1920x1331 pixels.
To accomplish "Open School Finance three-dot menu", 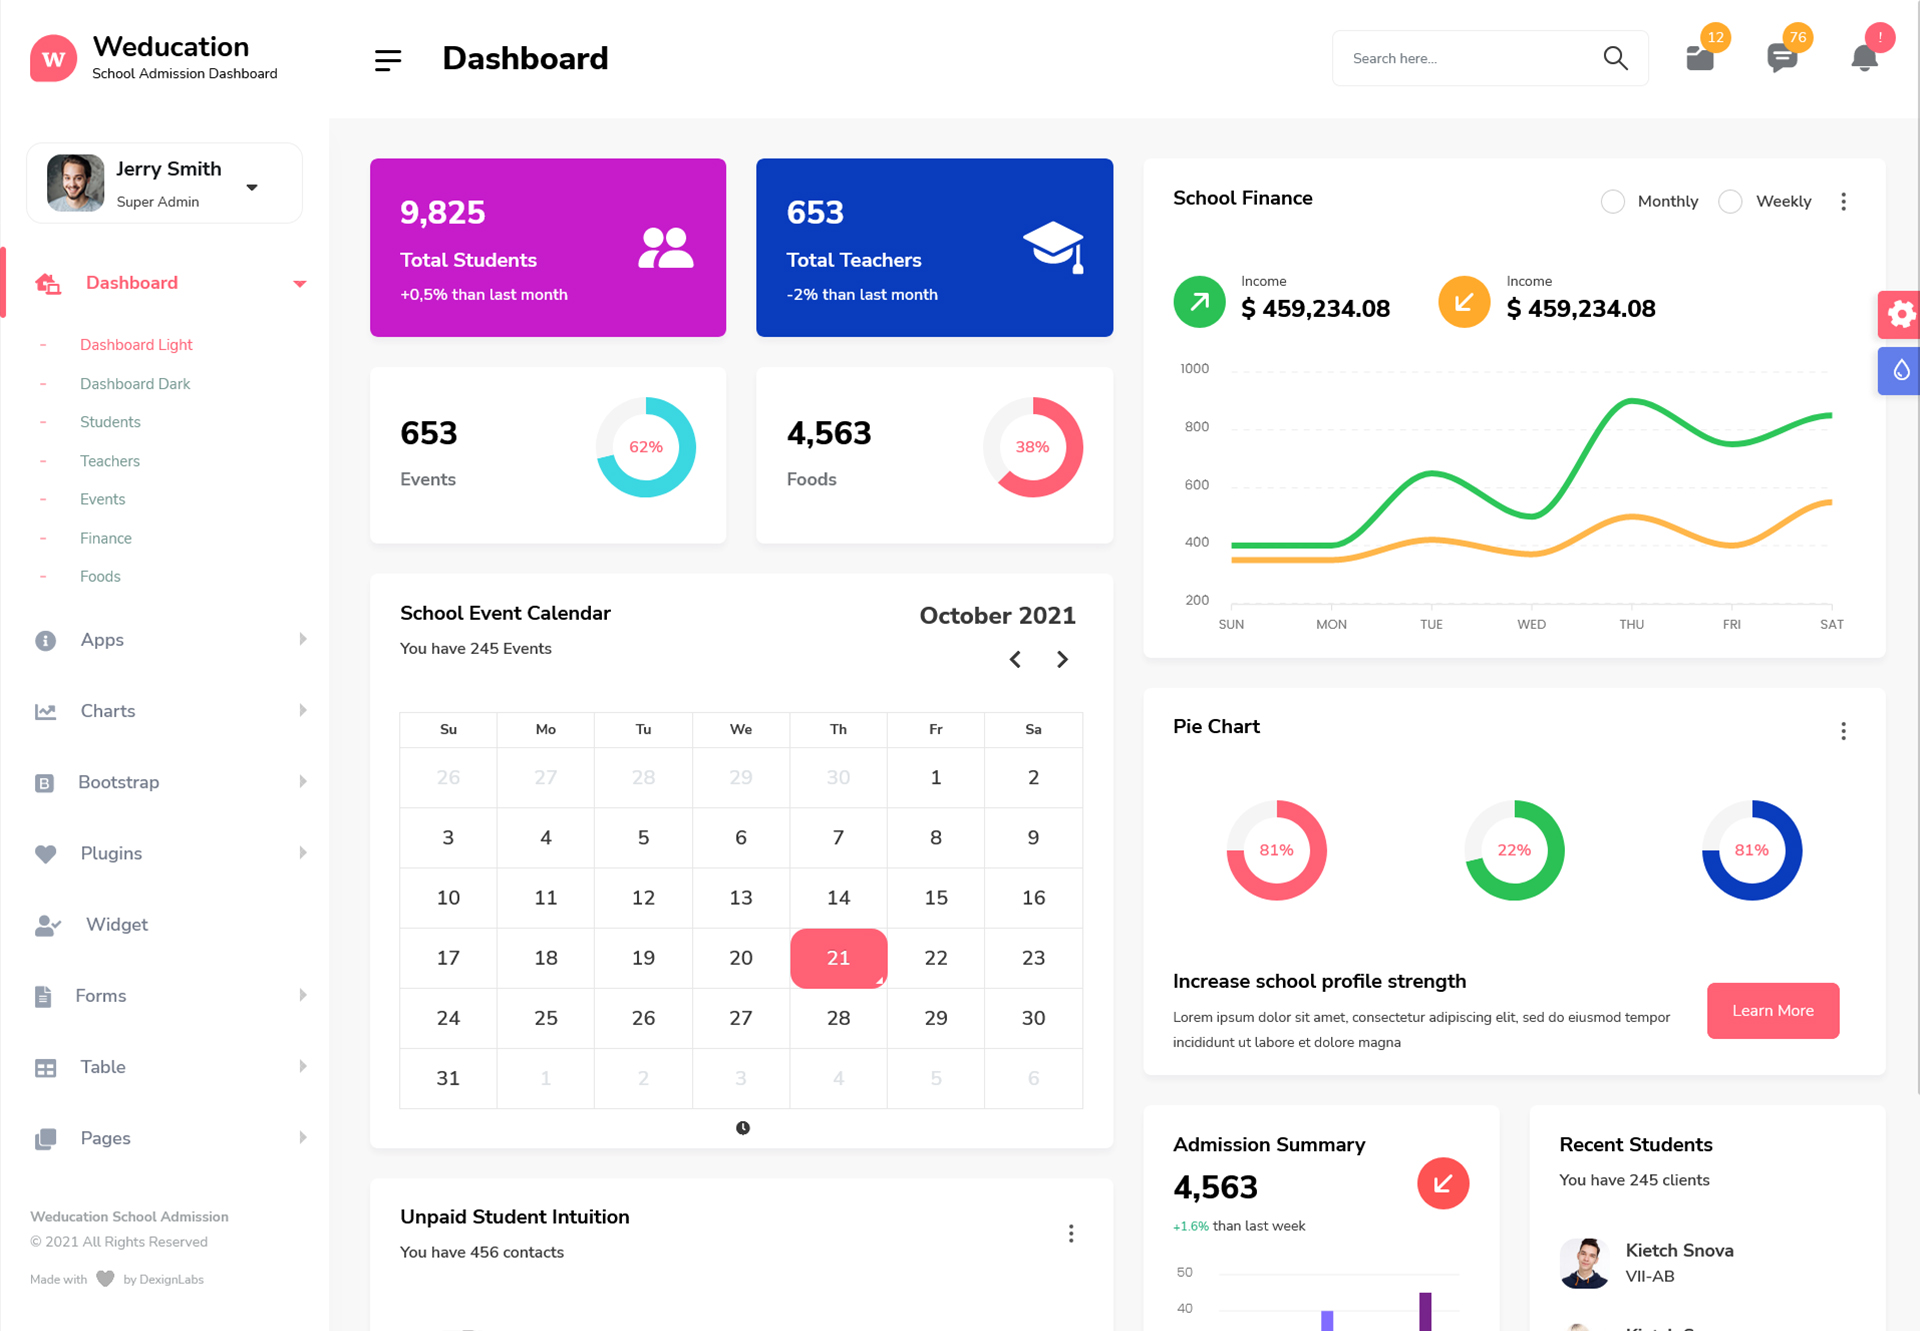I will point(1843,202).
